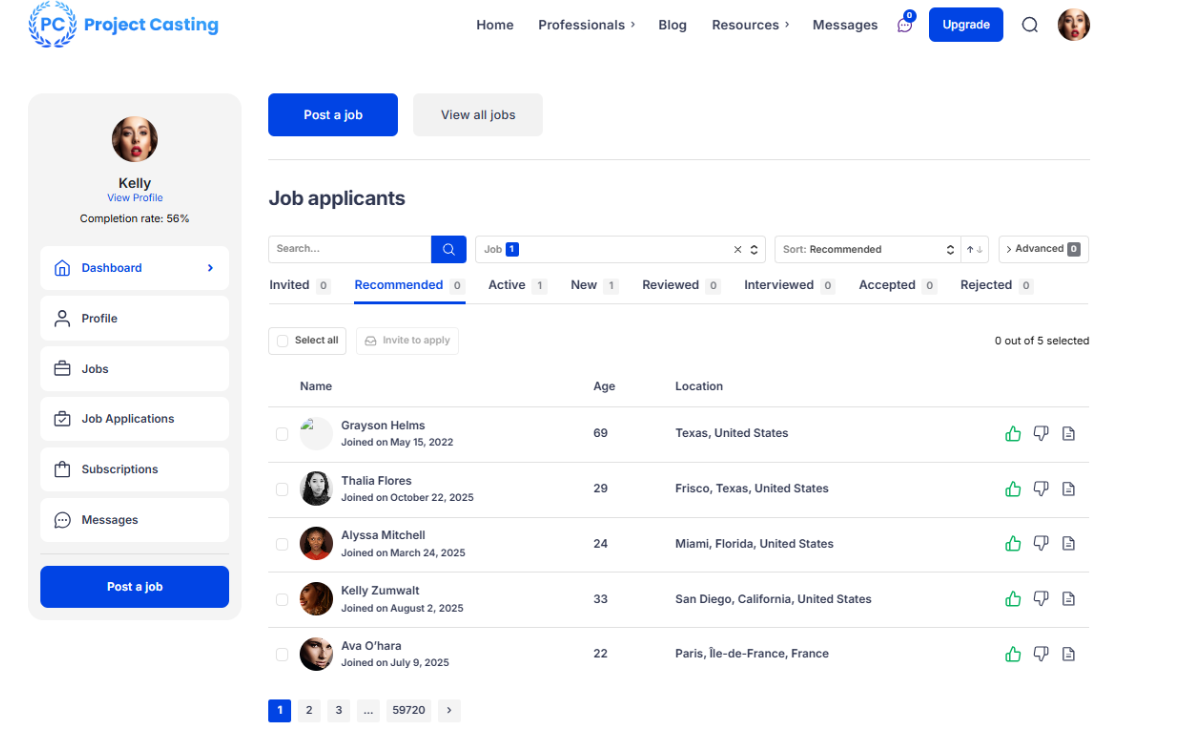Open document icon for Alyssa Mitchell

coord(1068,544)
